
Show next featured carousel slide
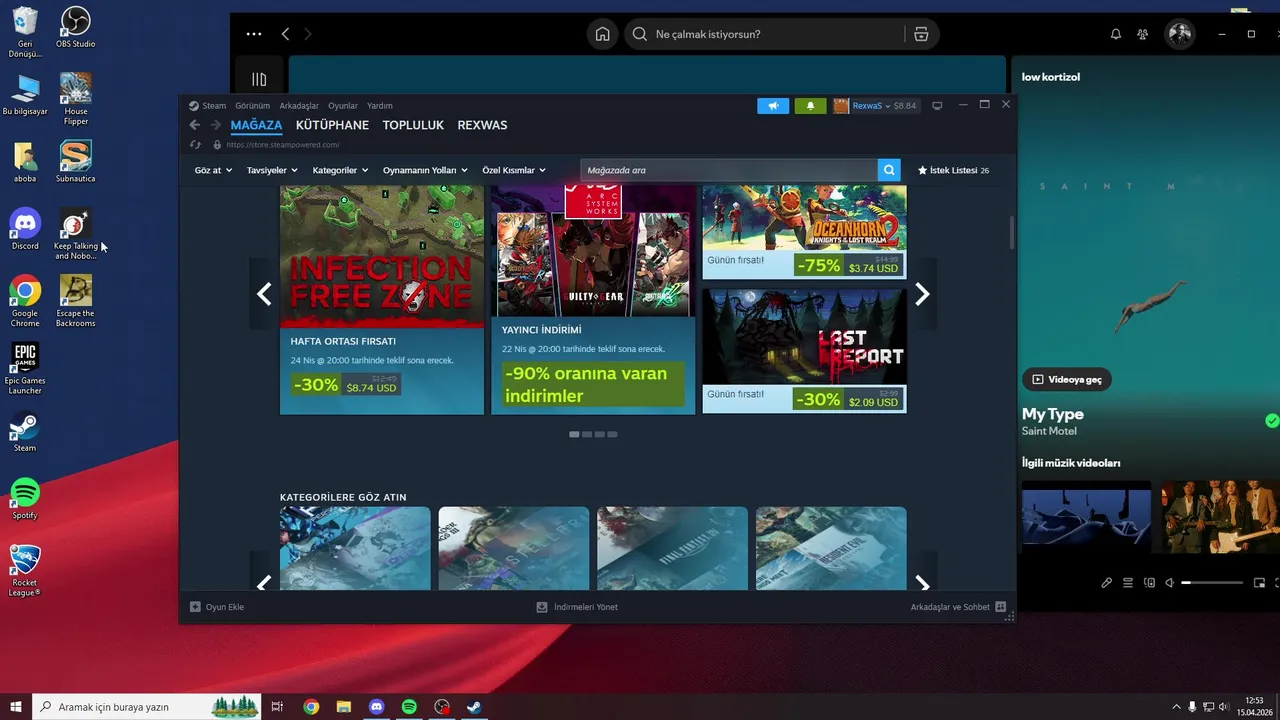pos(922,294)
